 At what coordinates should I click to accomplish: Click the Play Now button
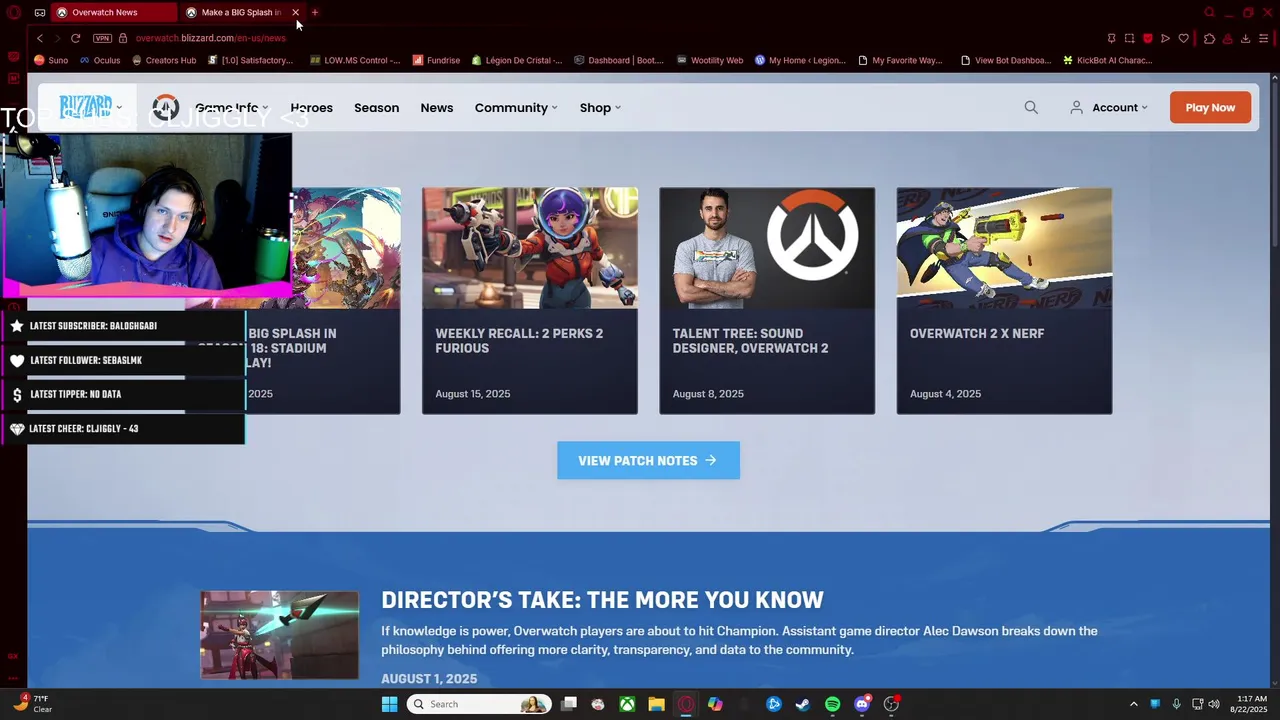(1210, 108)
